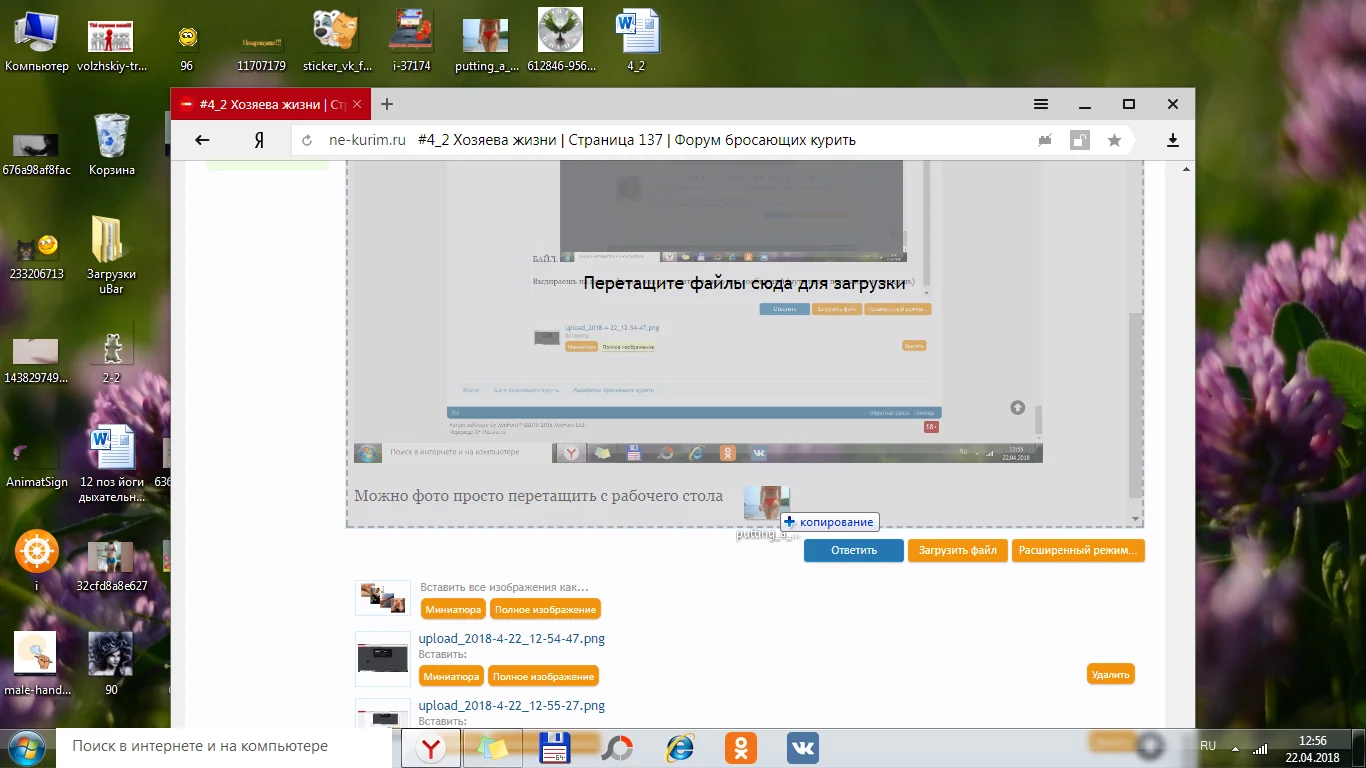This screenshot has width=1366, height=768.
Task: Open the Yandex home 'Я' button
Action: 259,140
